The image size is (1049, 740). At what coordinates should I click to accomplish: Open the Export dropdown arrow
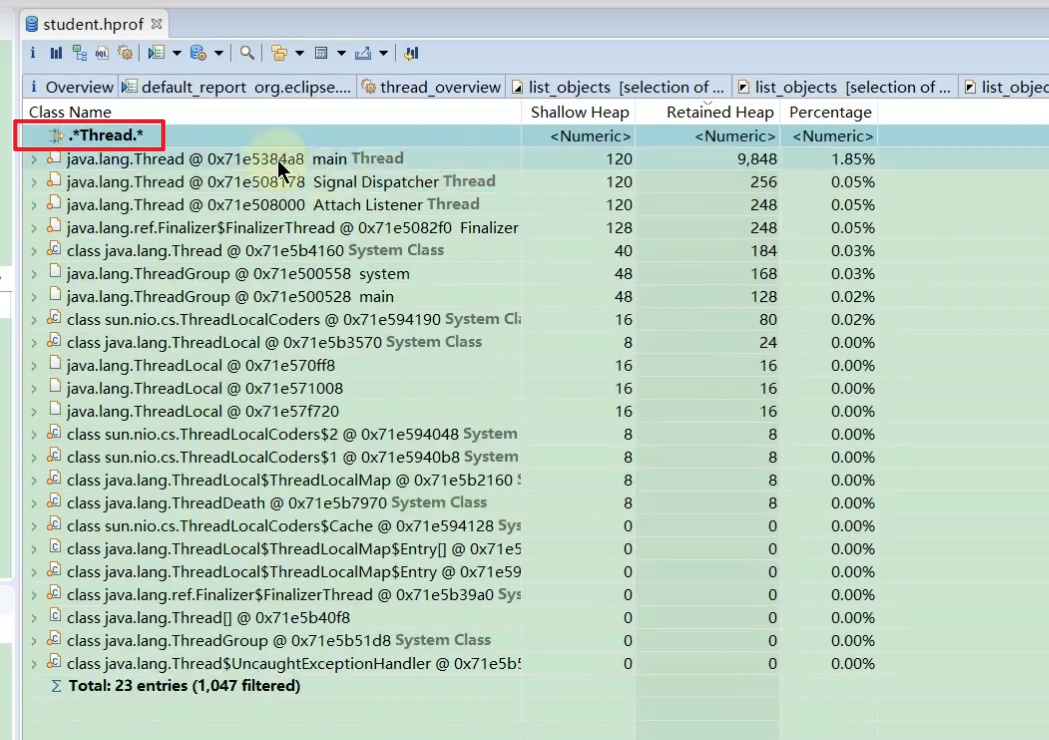(383, 53)
